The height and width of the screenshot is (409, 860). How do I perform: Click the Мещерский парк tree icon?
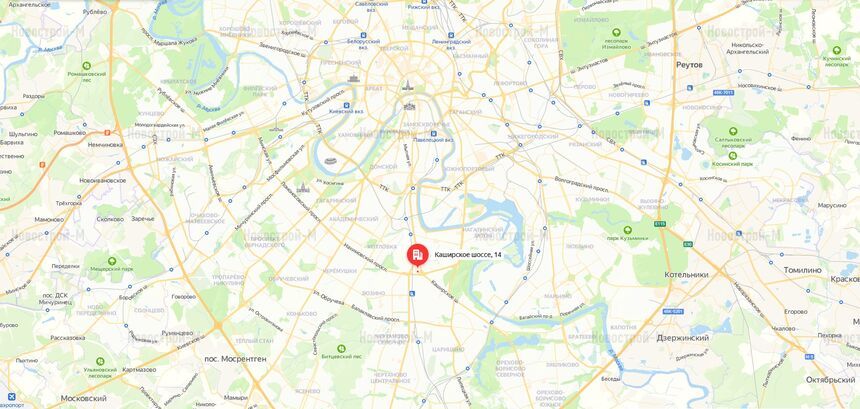tap(112, 262)
